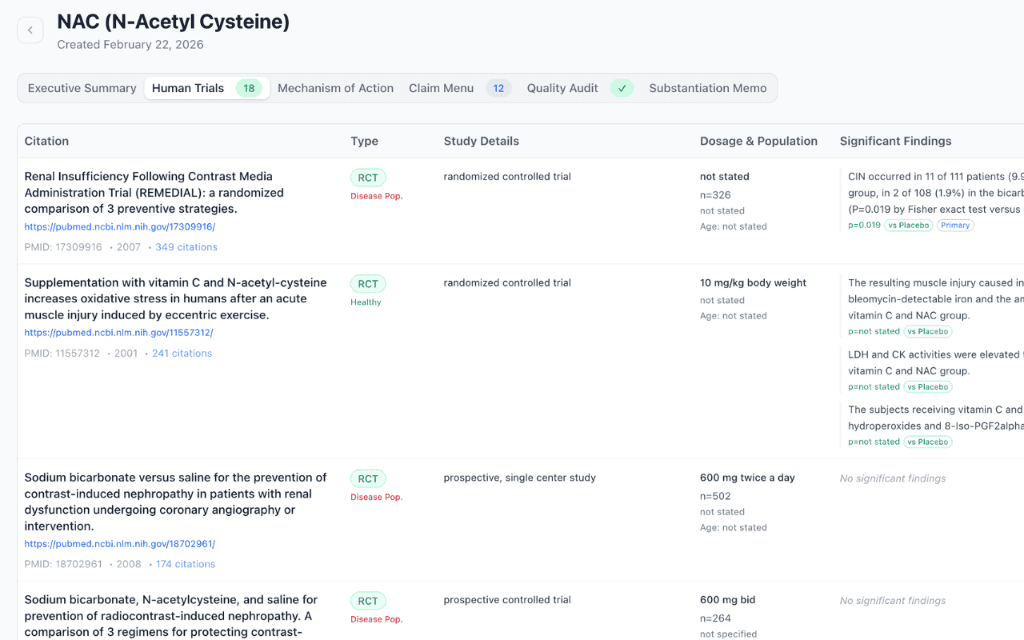1024x640 pixels.
Task: Click the 174 citations link
Action: (185, 564)
